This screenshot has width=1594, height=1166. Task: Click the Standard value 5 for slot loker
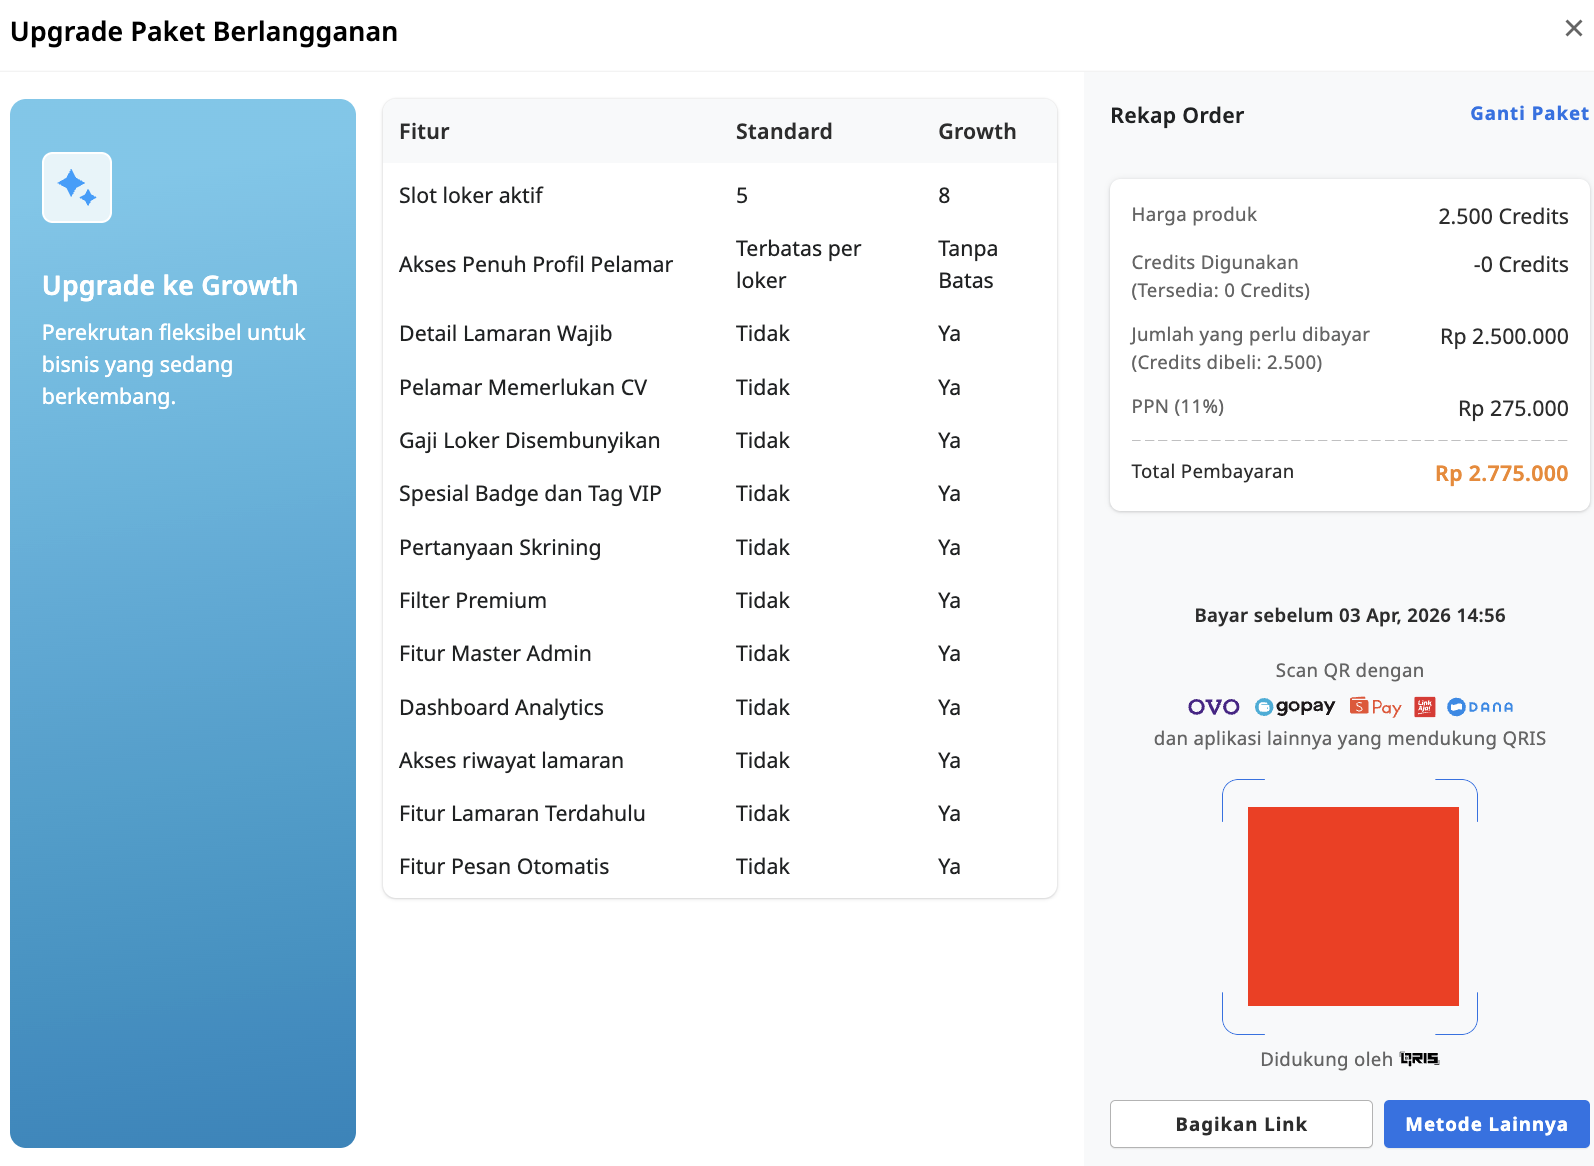coord(742,195)
